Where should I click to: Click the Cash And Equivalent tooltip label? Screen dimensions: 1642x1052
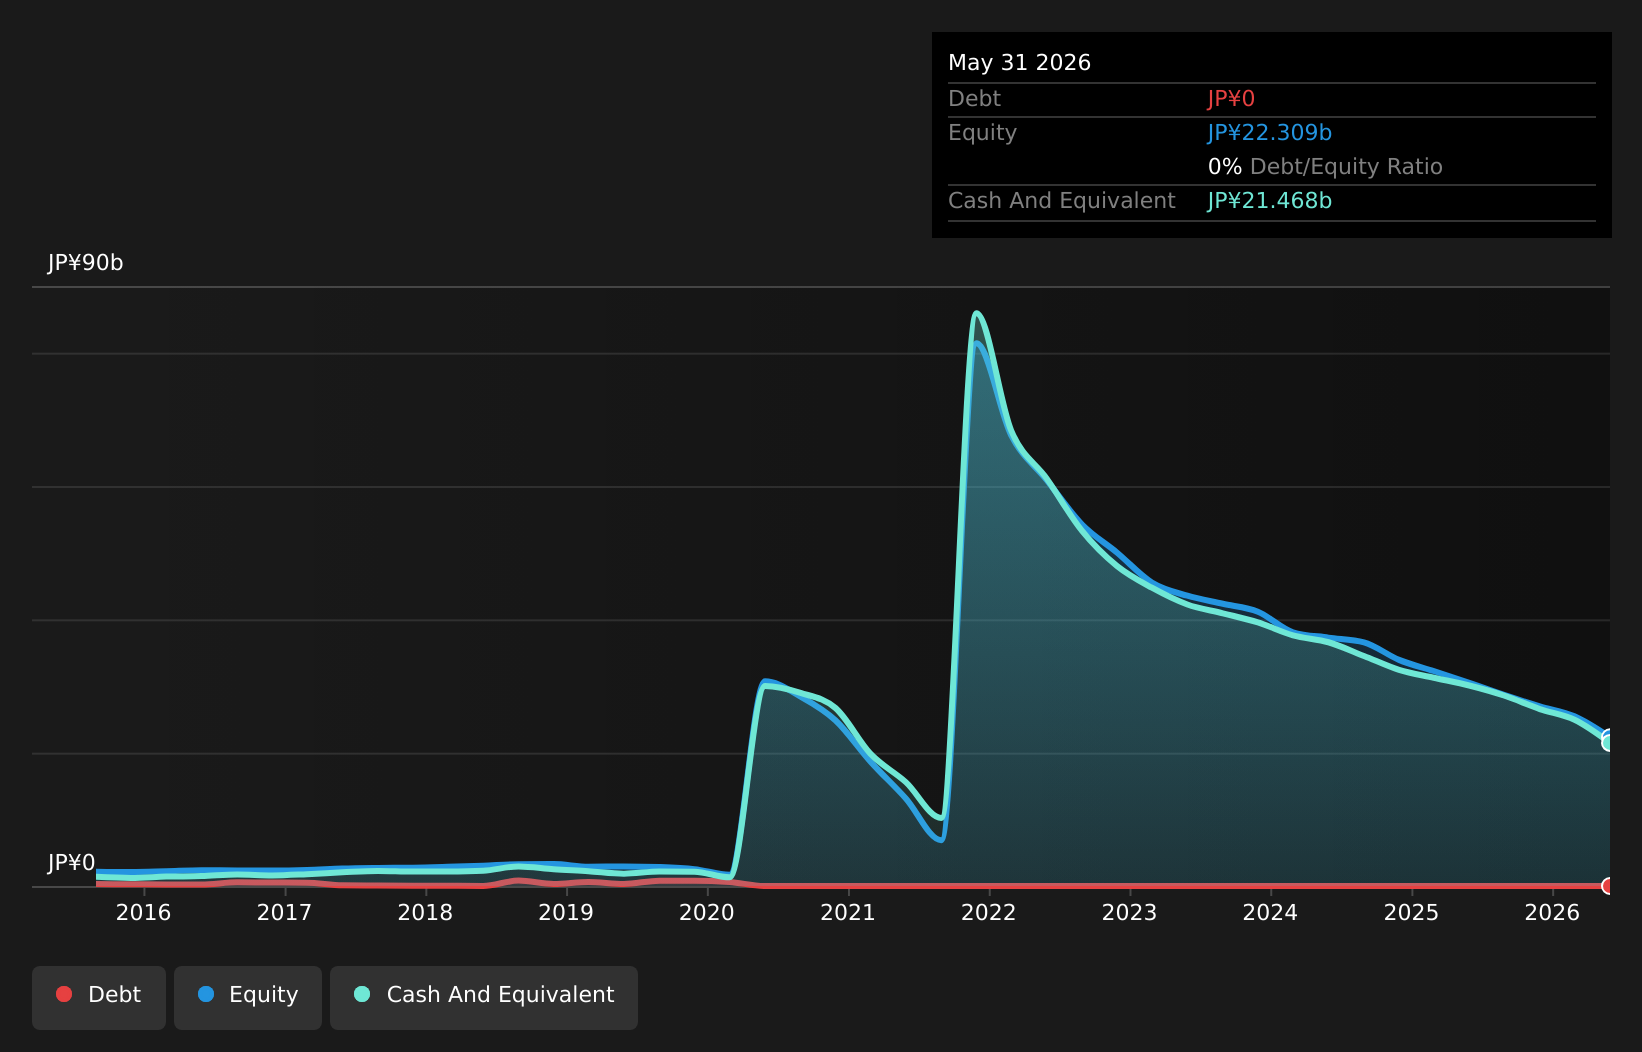(1061, 201)
